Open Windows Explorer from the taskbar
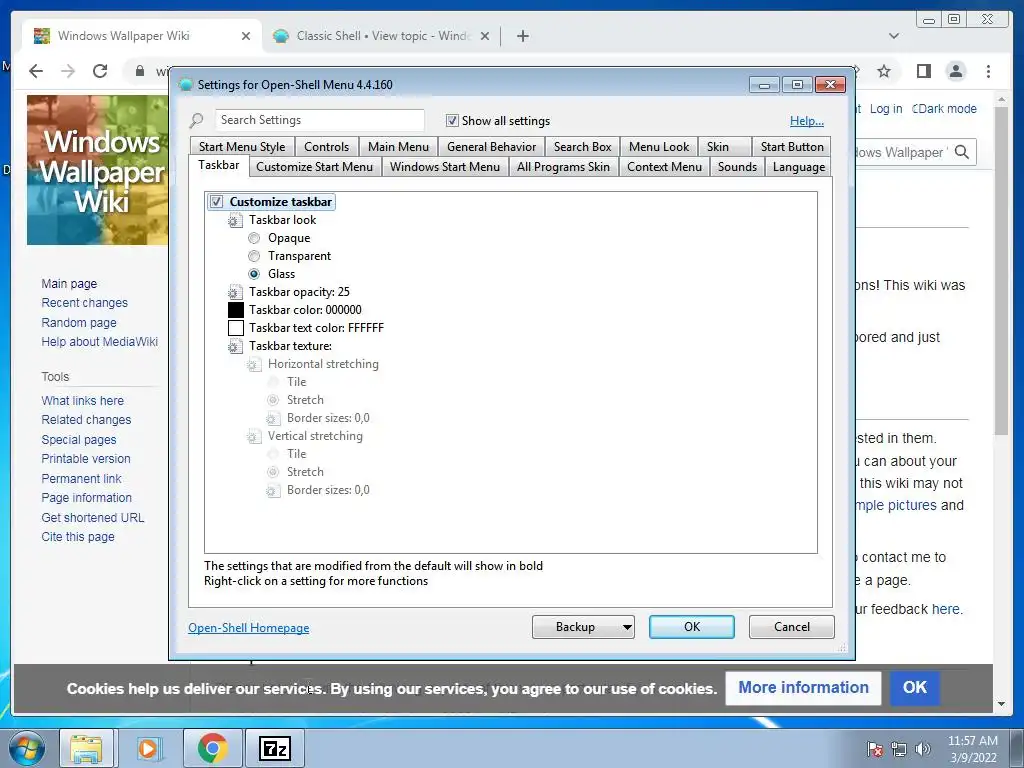 [86, 748]
